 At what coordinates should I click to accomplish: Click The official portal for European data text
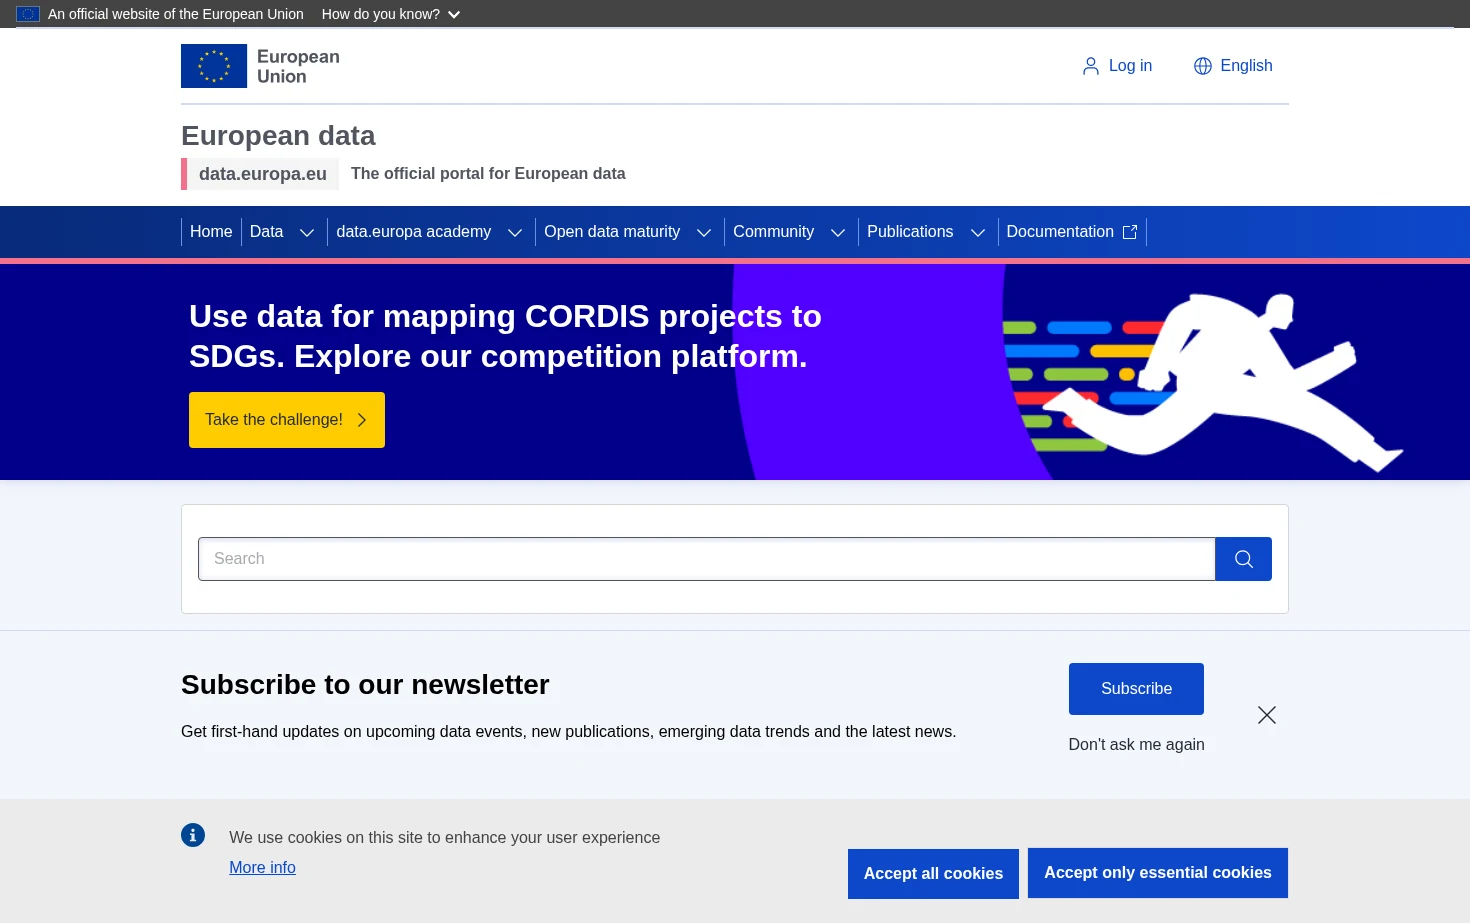[488, 174]
